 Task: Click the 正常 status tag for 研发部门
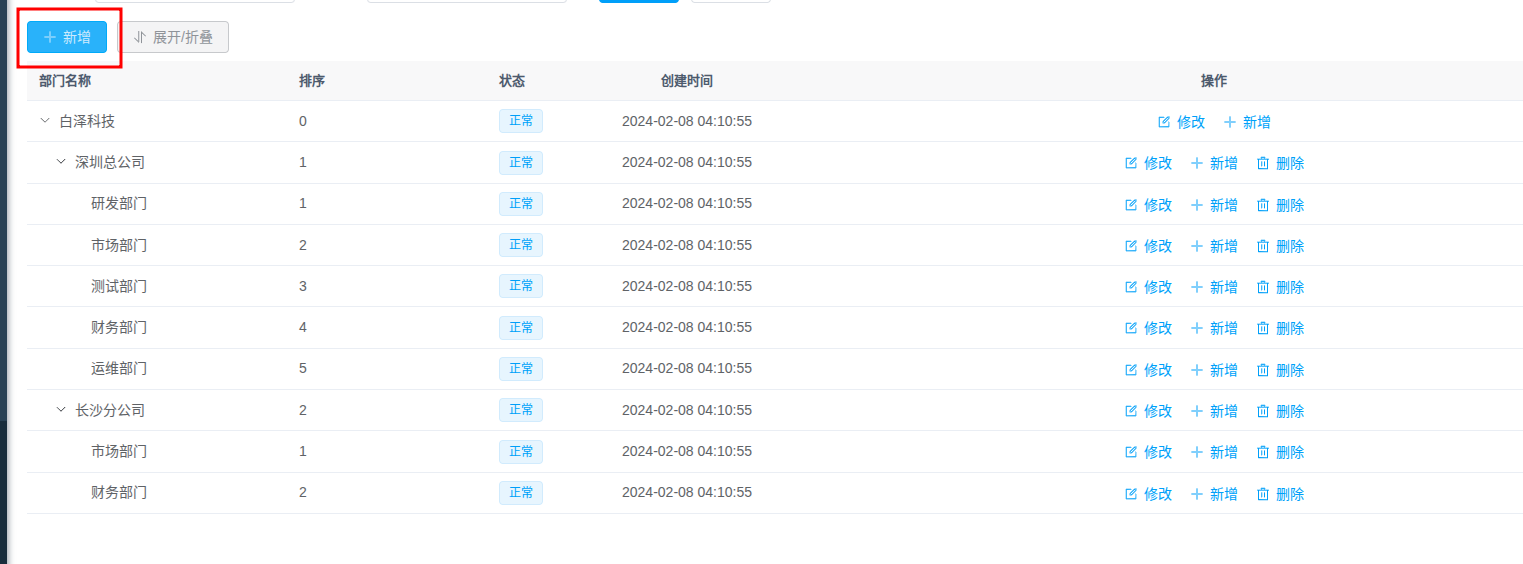521,204
